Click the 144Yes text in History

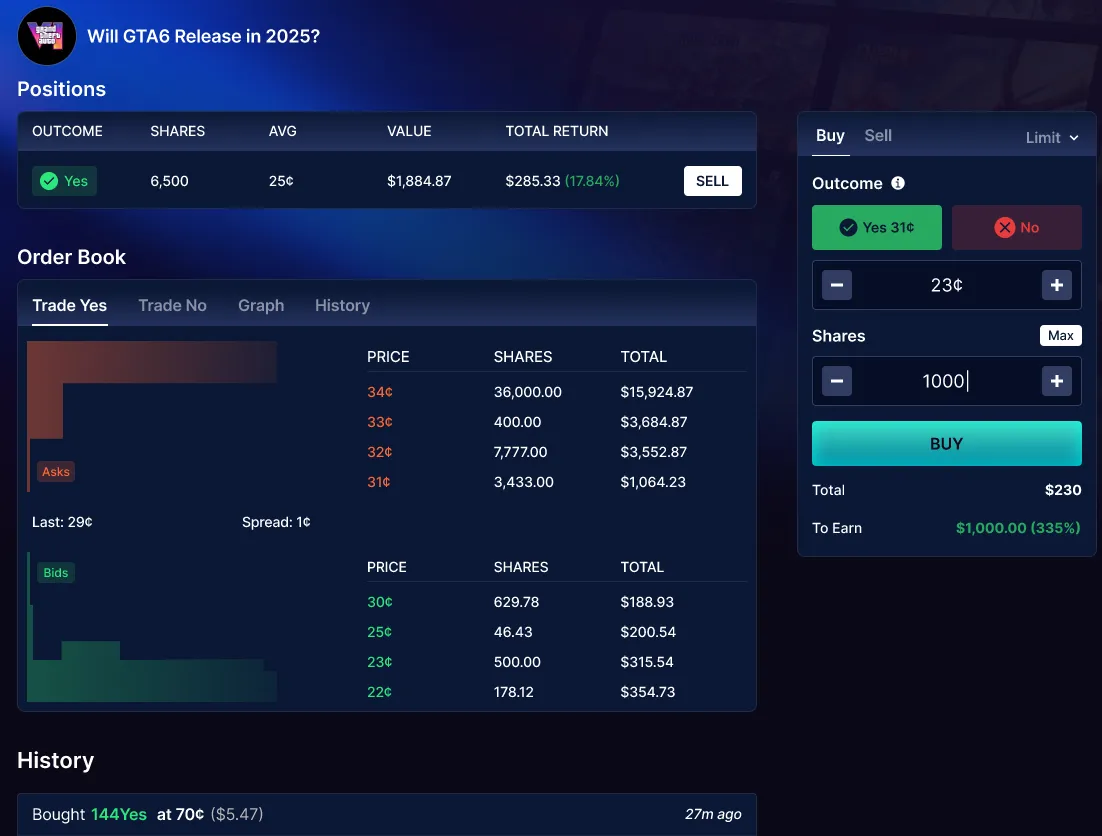point(119,814)
